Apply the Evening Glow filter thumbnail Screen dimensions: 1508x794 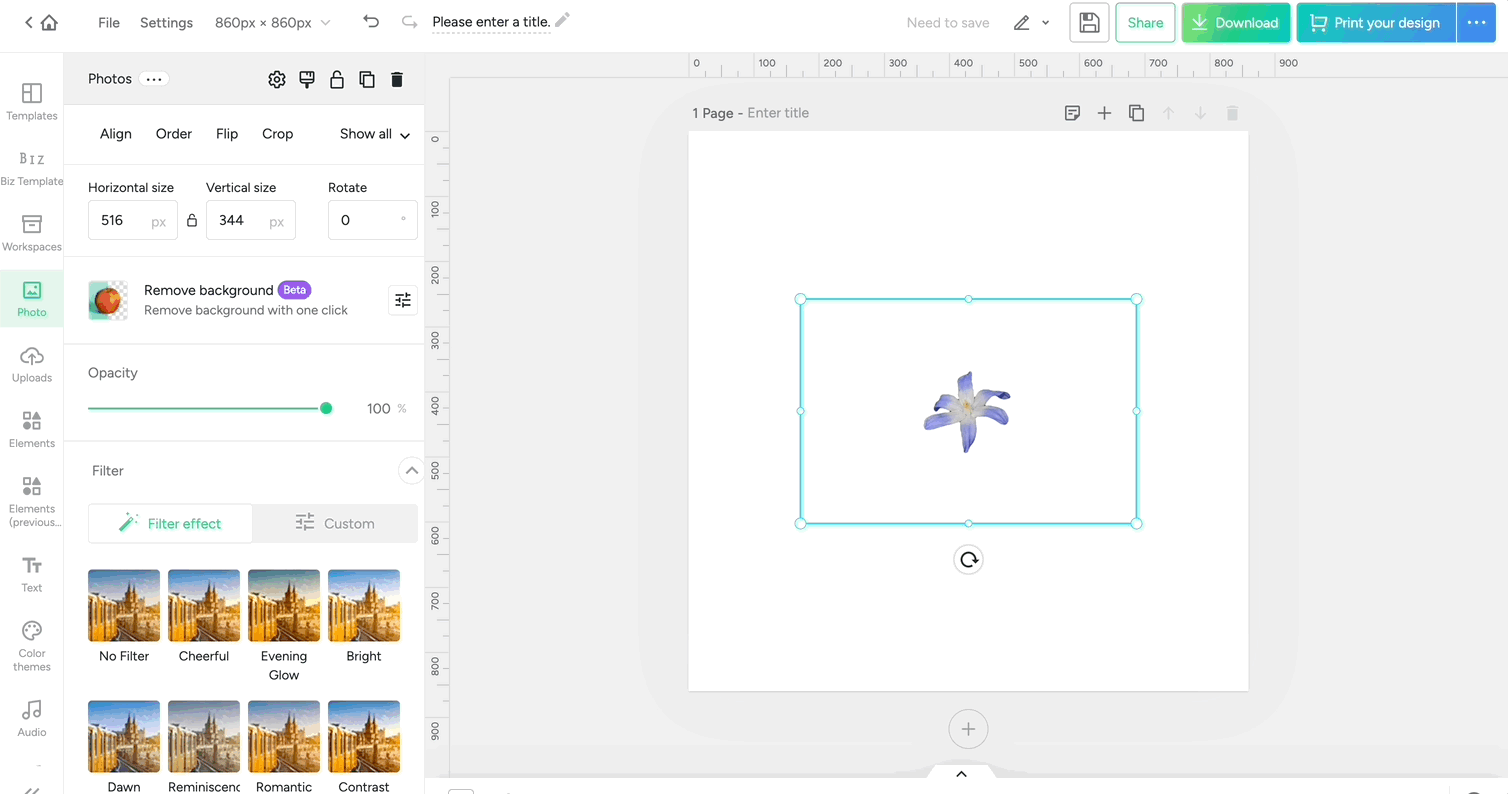click(x=283, y=605)
